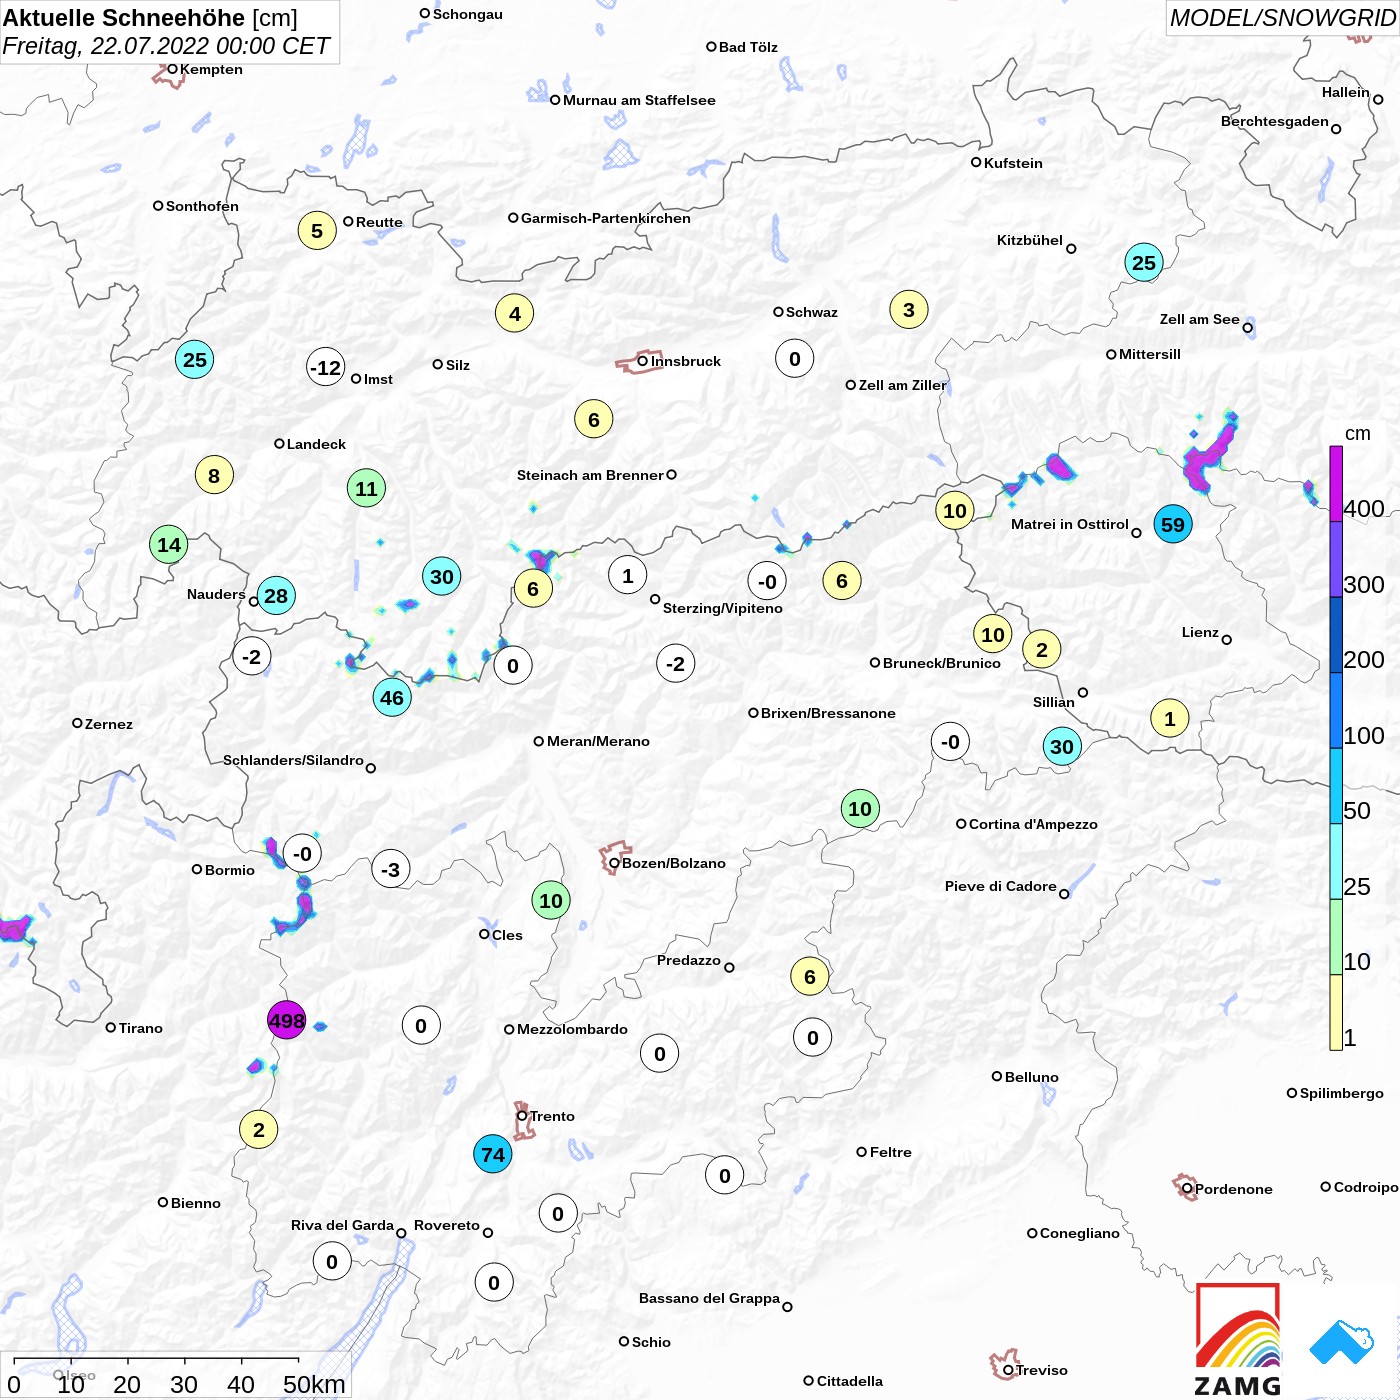Image resolution: width=1400 pixels, height=1400 pixels.
Task: Click the Belluno city label
Action: click(1032, 1077)
